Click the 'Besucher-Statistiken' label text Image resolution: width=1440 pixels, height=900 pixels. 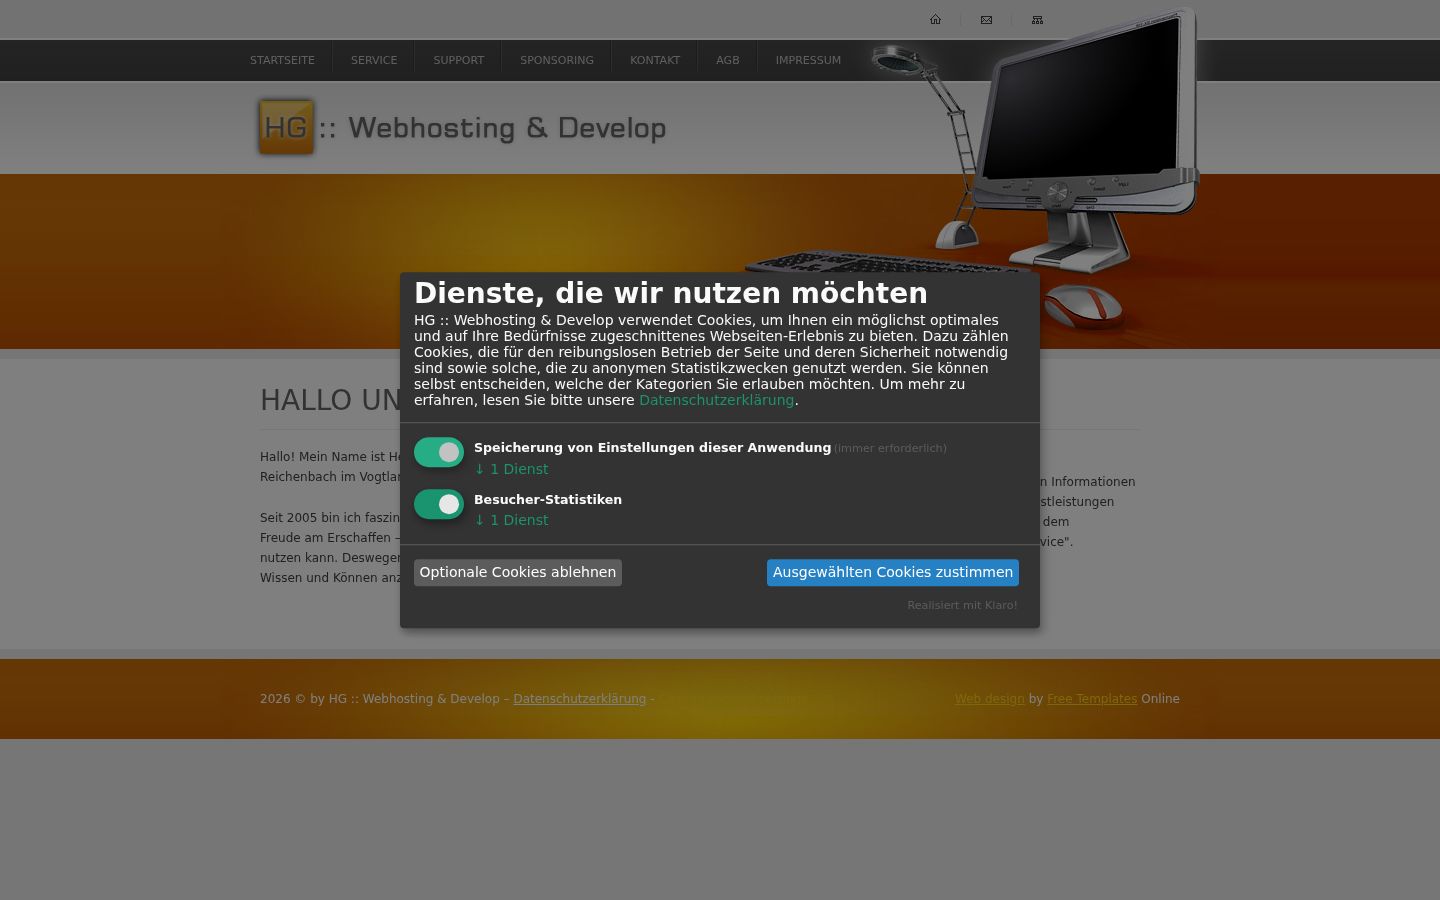point(548,499)
